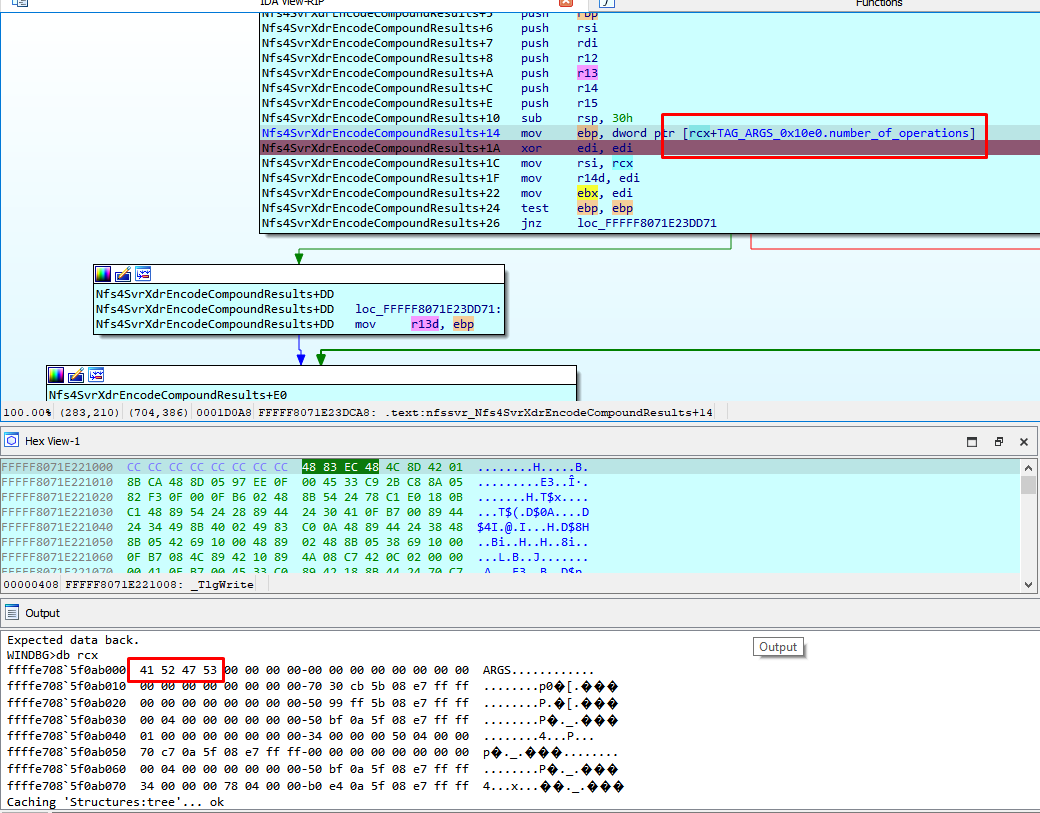Click 'WINDBG>db rcx' command line in Output

pyautogui.click(x=52, y=655)
